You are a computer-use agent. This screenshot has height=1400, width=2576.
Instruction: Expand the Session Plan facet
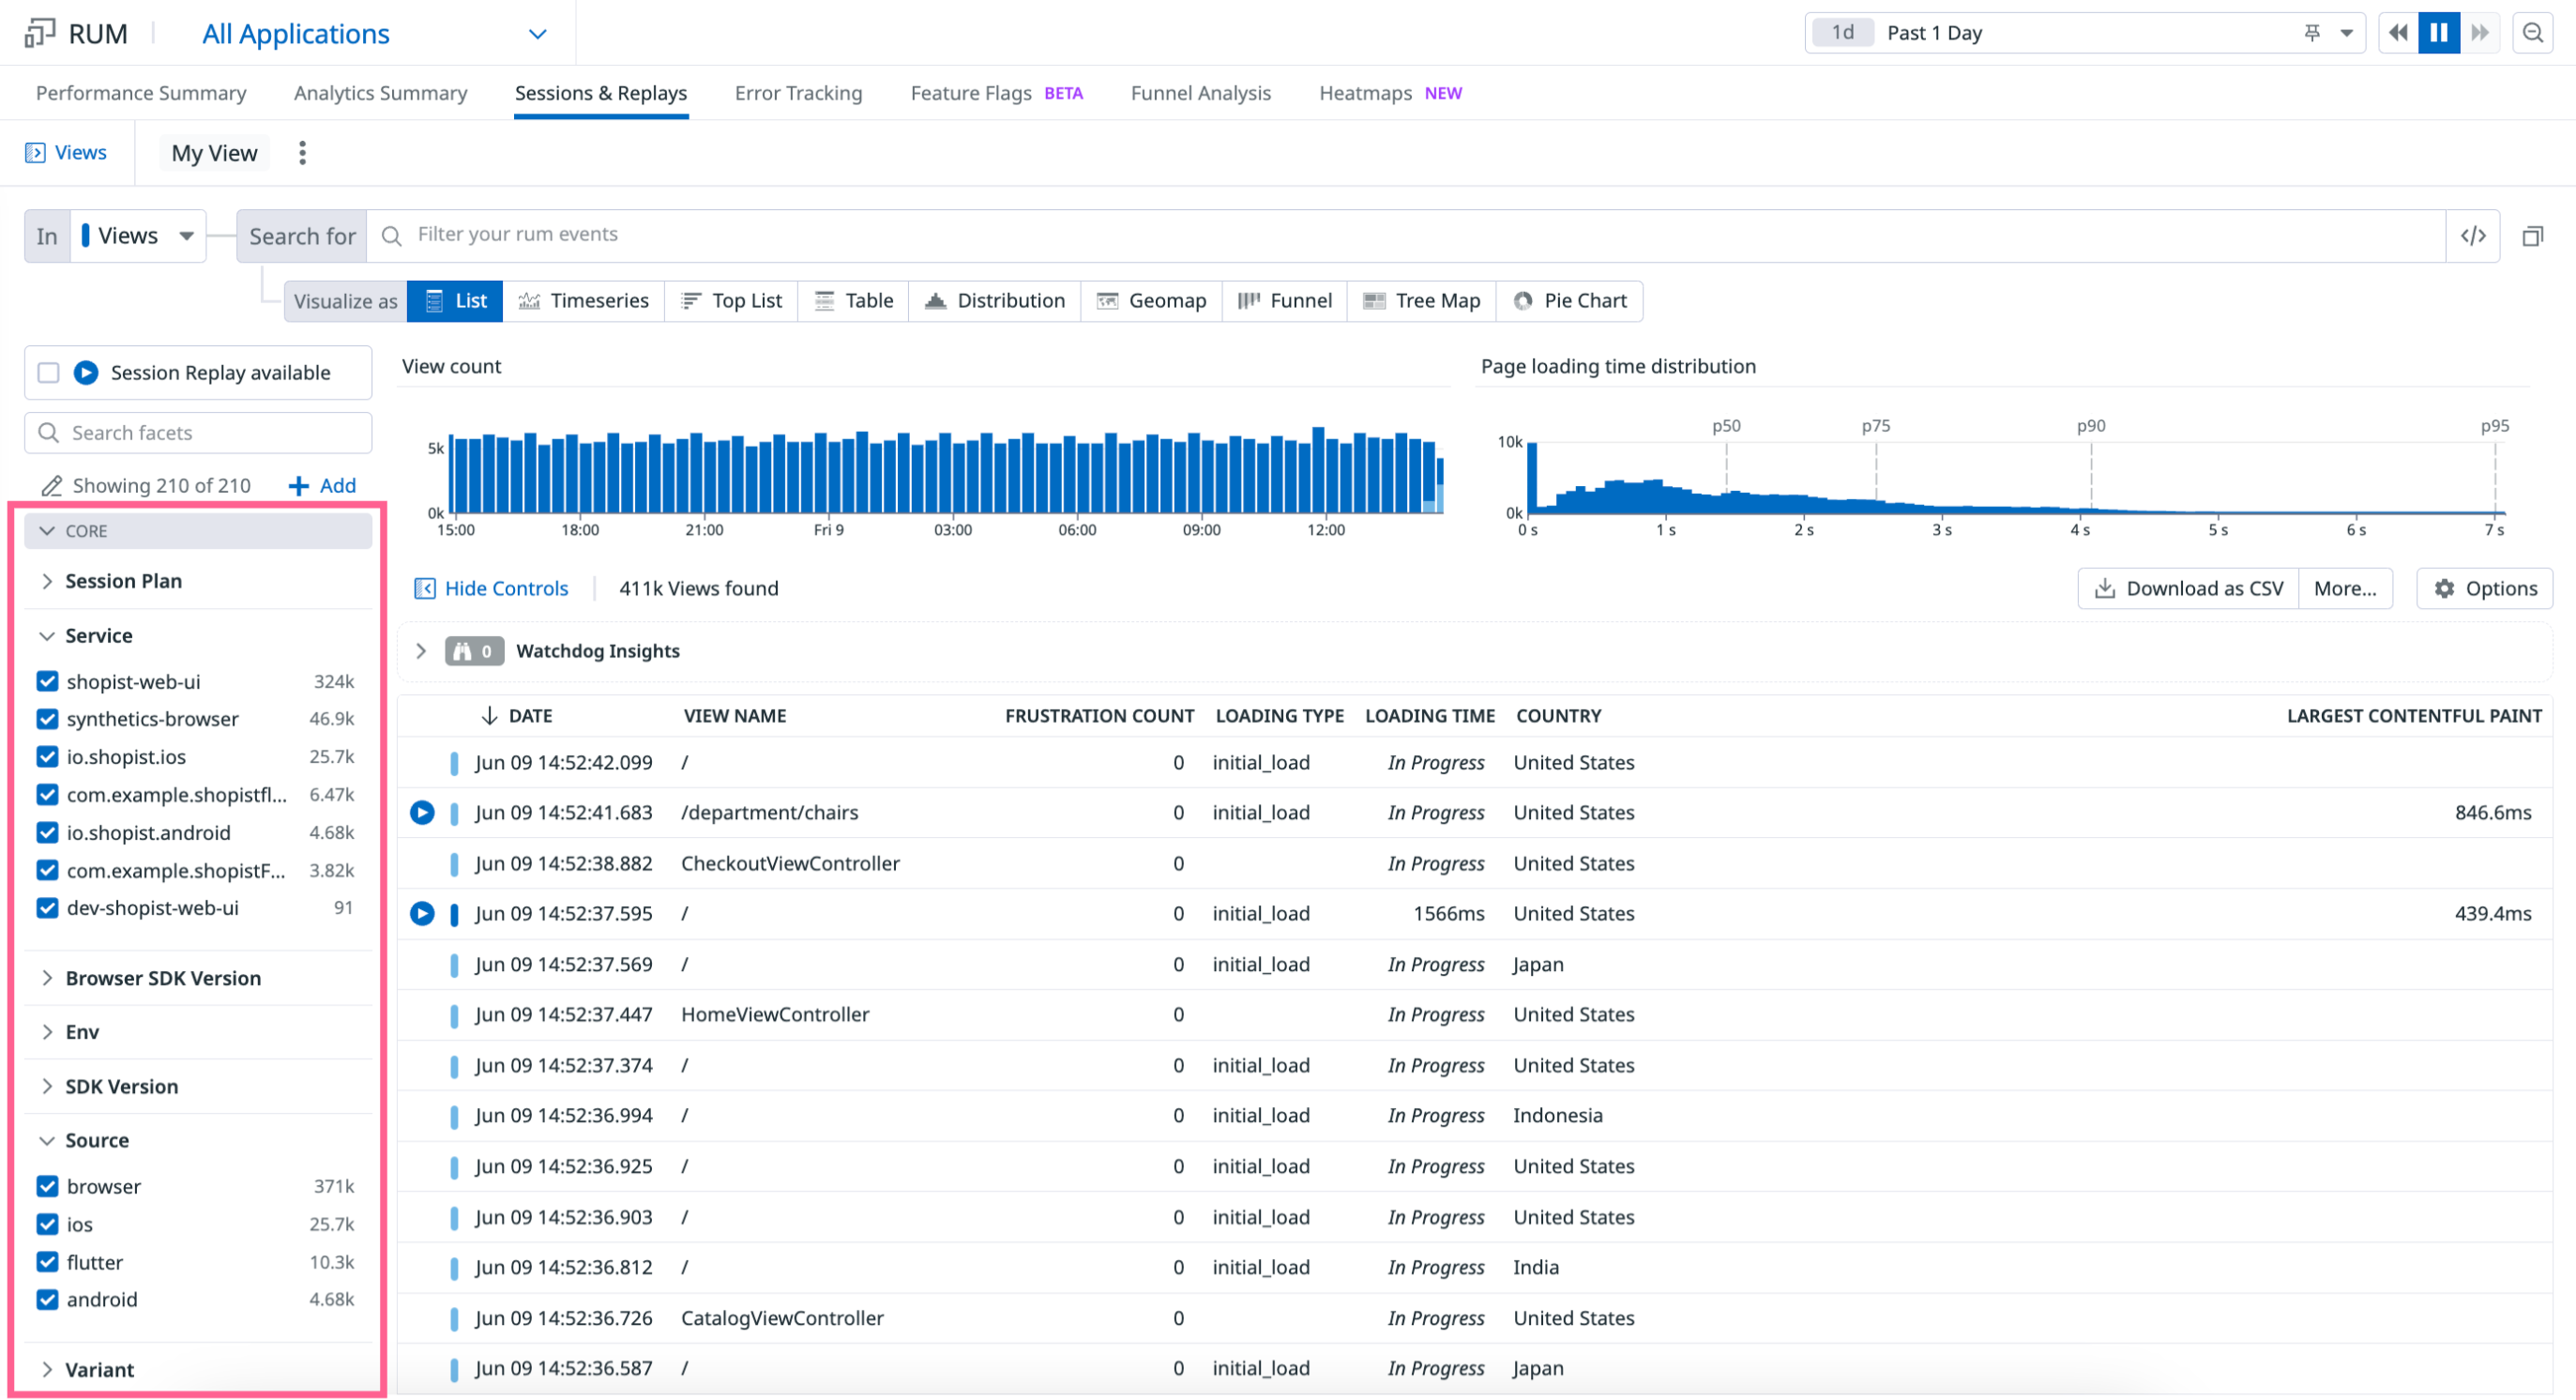tap(122, 581)
